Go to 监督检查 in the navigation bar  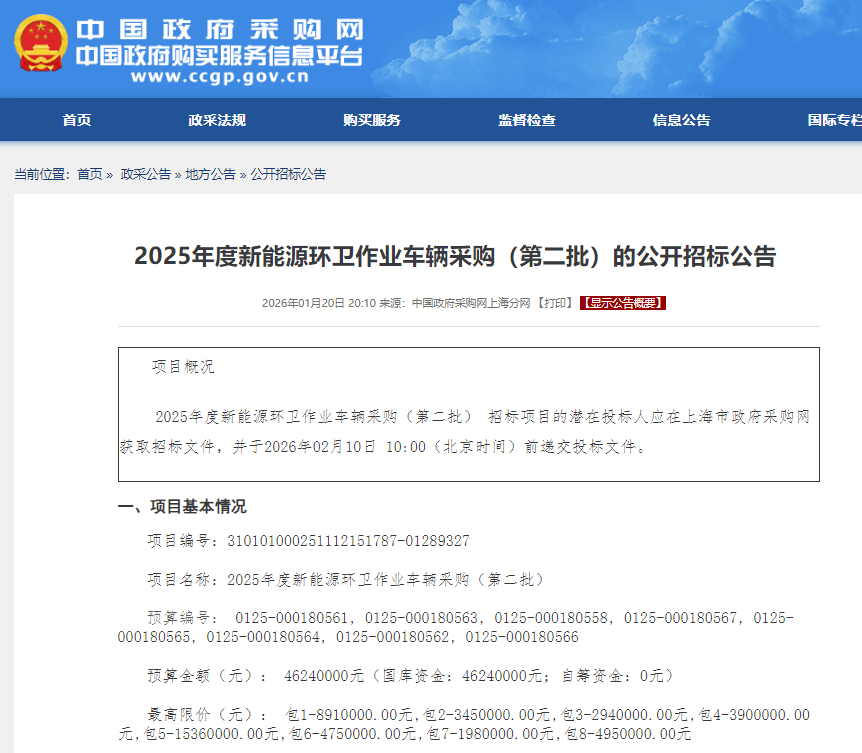tap(527, 120)
